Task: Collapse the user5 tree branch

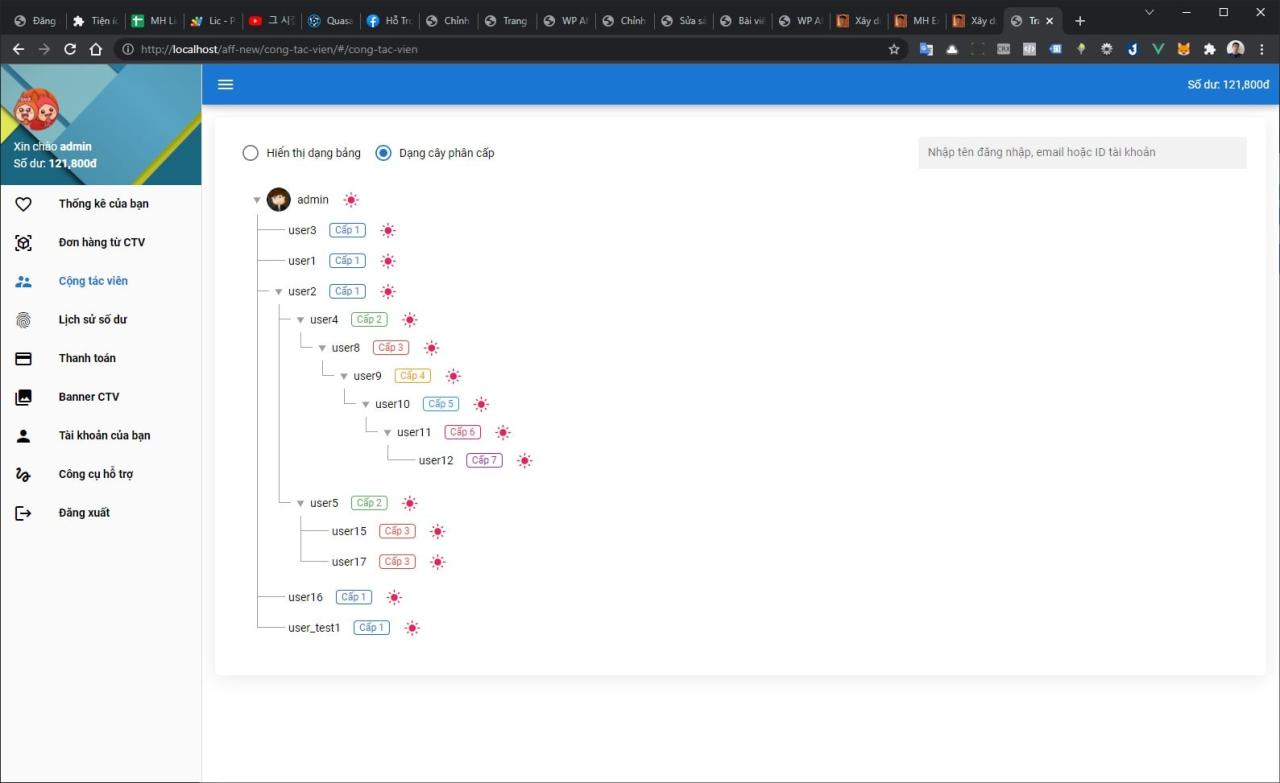Action: click(300, 503)
